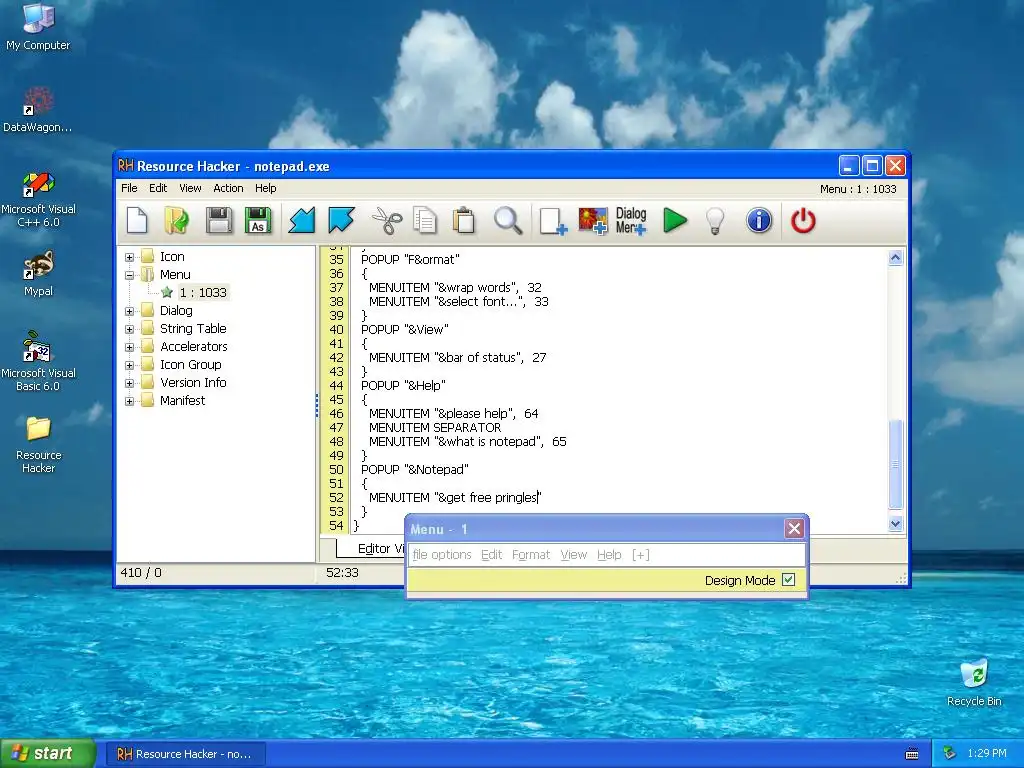Click the editor vertical scrollbar thumb

pos(895,464)
